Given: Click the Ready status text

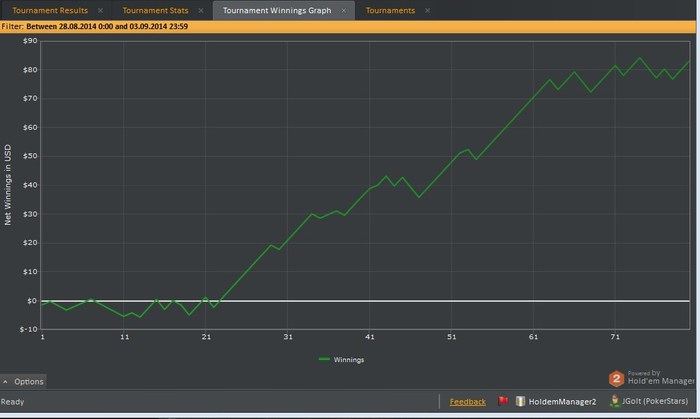Looking at the screenshot, I should [x=12, y=402].
